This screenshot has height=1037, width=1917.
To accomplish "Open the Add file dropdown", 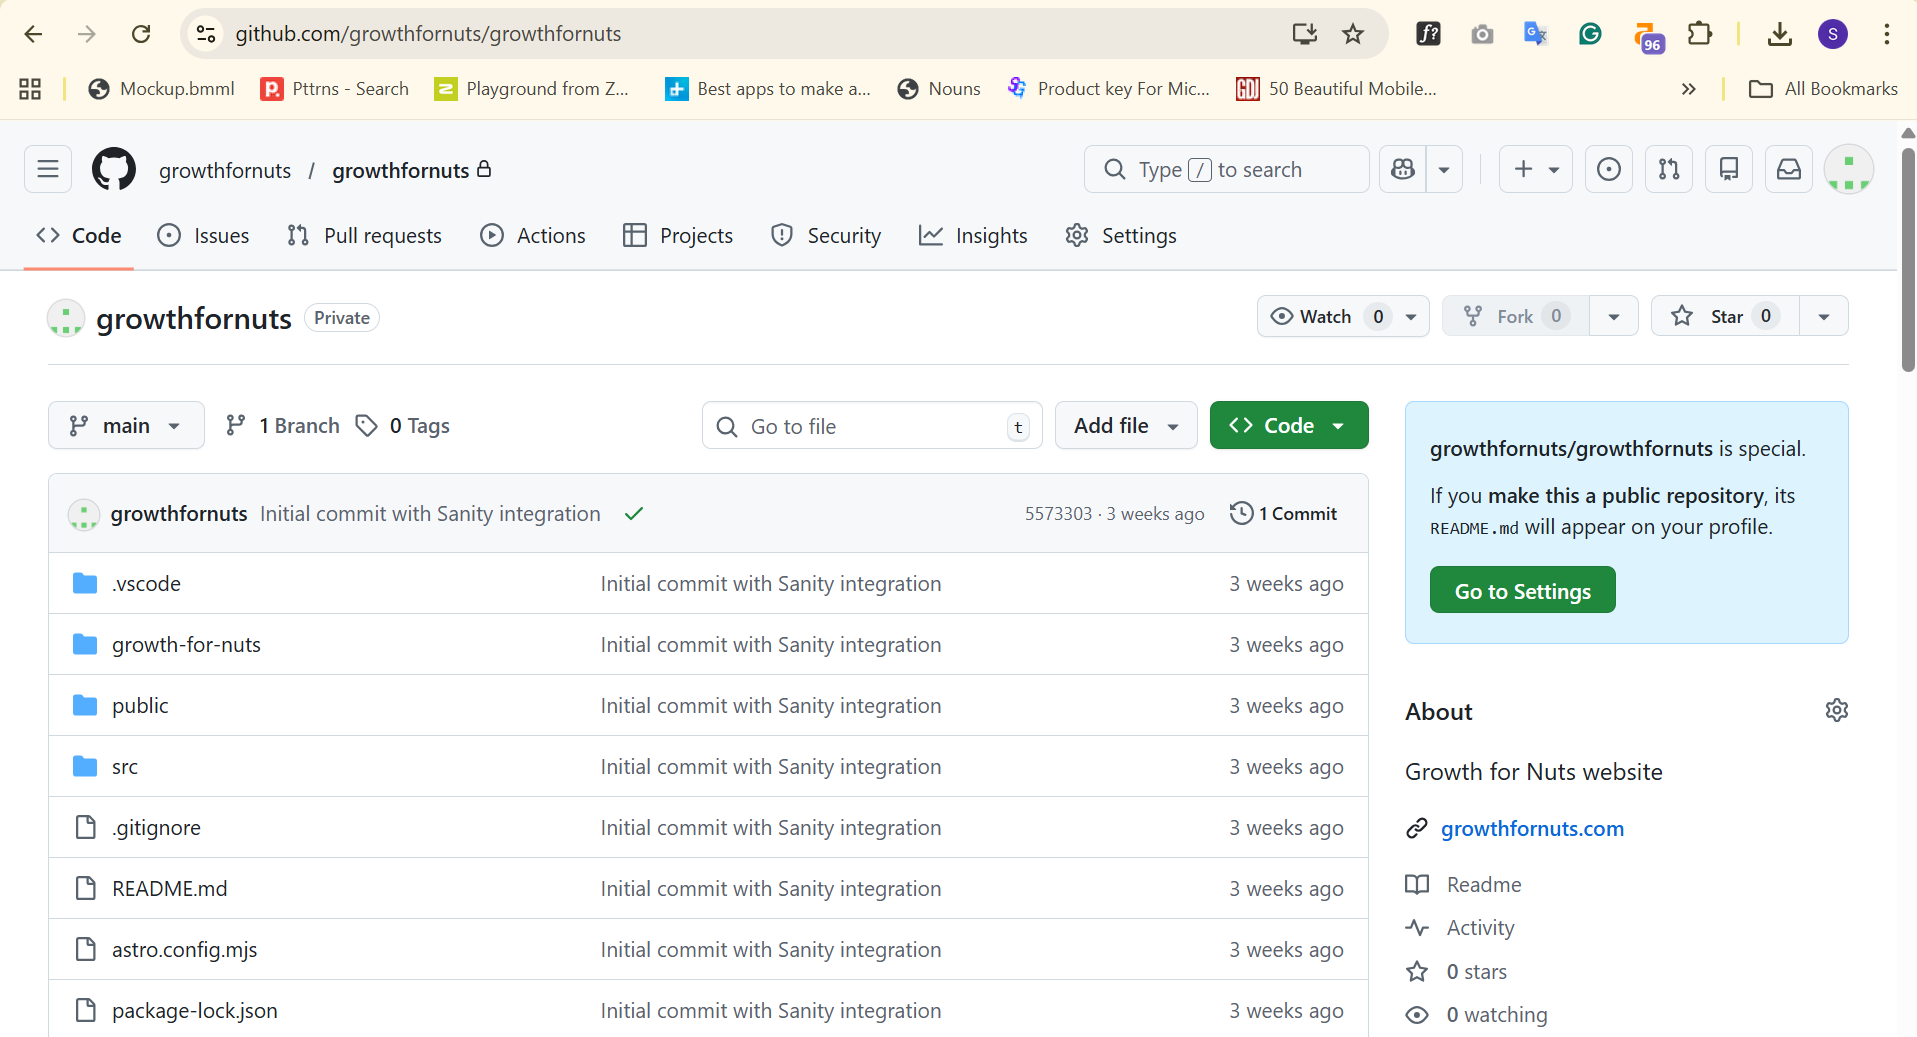I will coord(1126,426).
